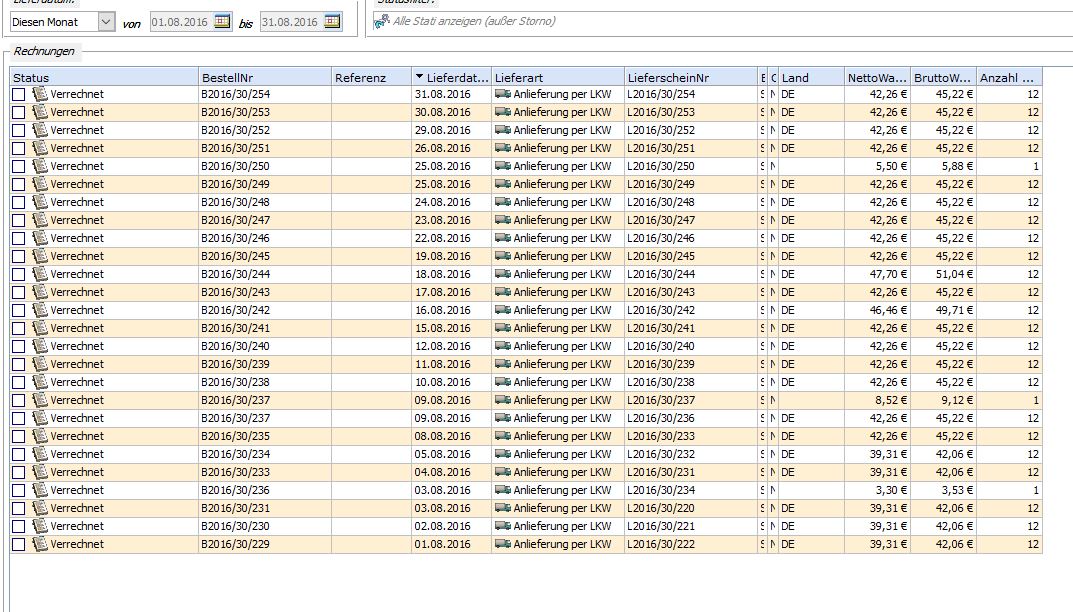Image resolution: width=1073 pixels, height=612 pixels.
Task: Click the status filter icon beside 'Alle Stati anzeigen'
Action: pos(381,21)
